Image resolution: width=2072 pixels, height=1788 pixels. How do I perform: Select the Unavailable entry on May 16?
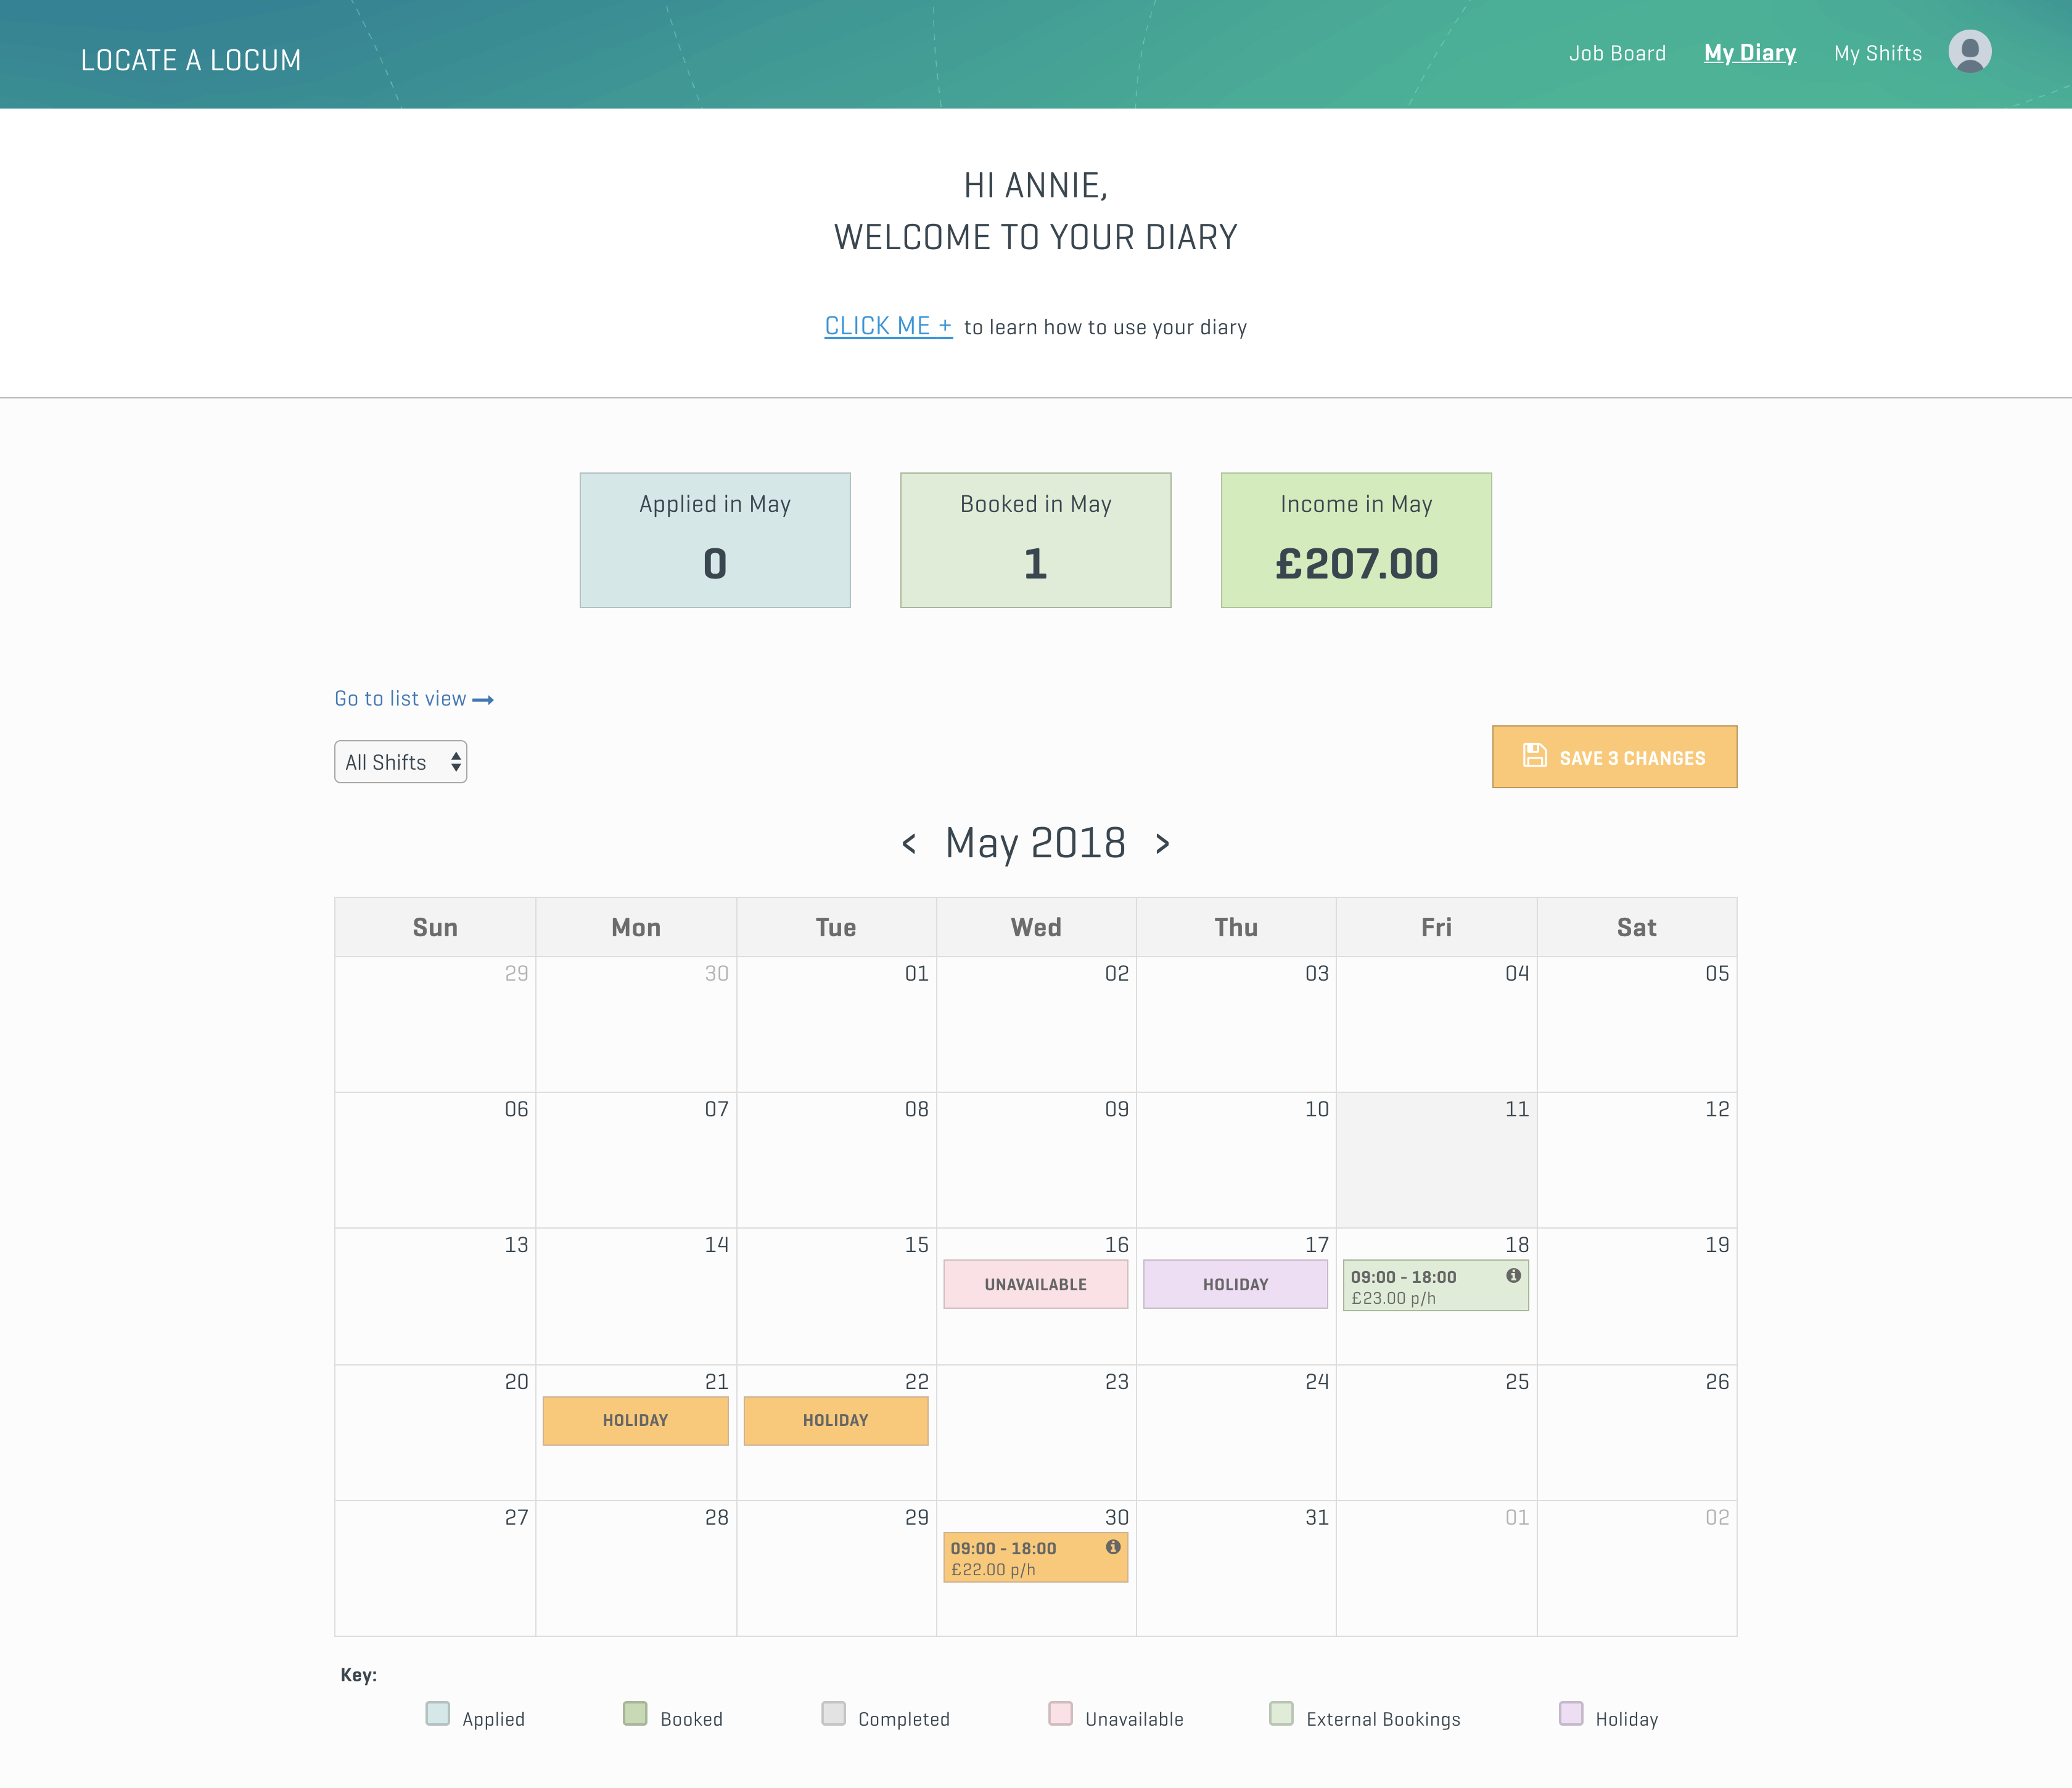(1035, 1284)
